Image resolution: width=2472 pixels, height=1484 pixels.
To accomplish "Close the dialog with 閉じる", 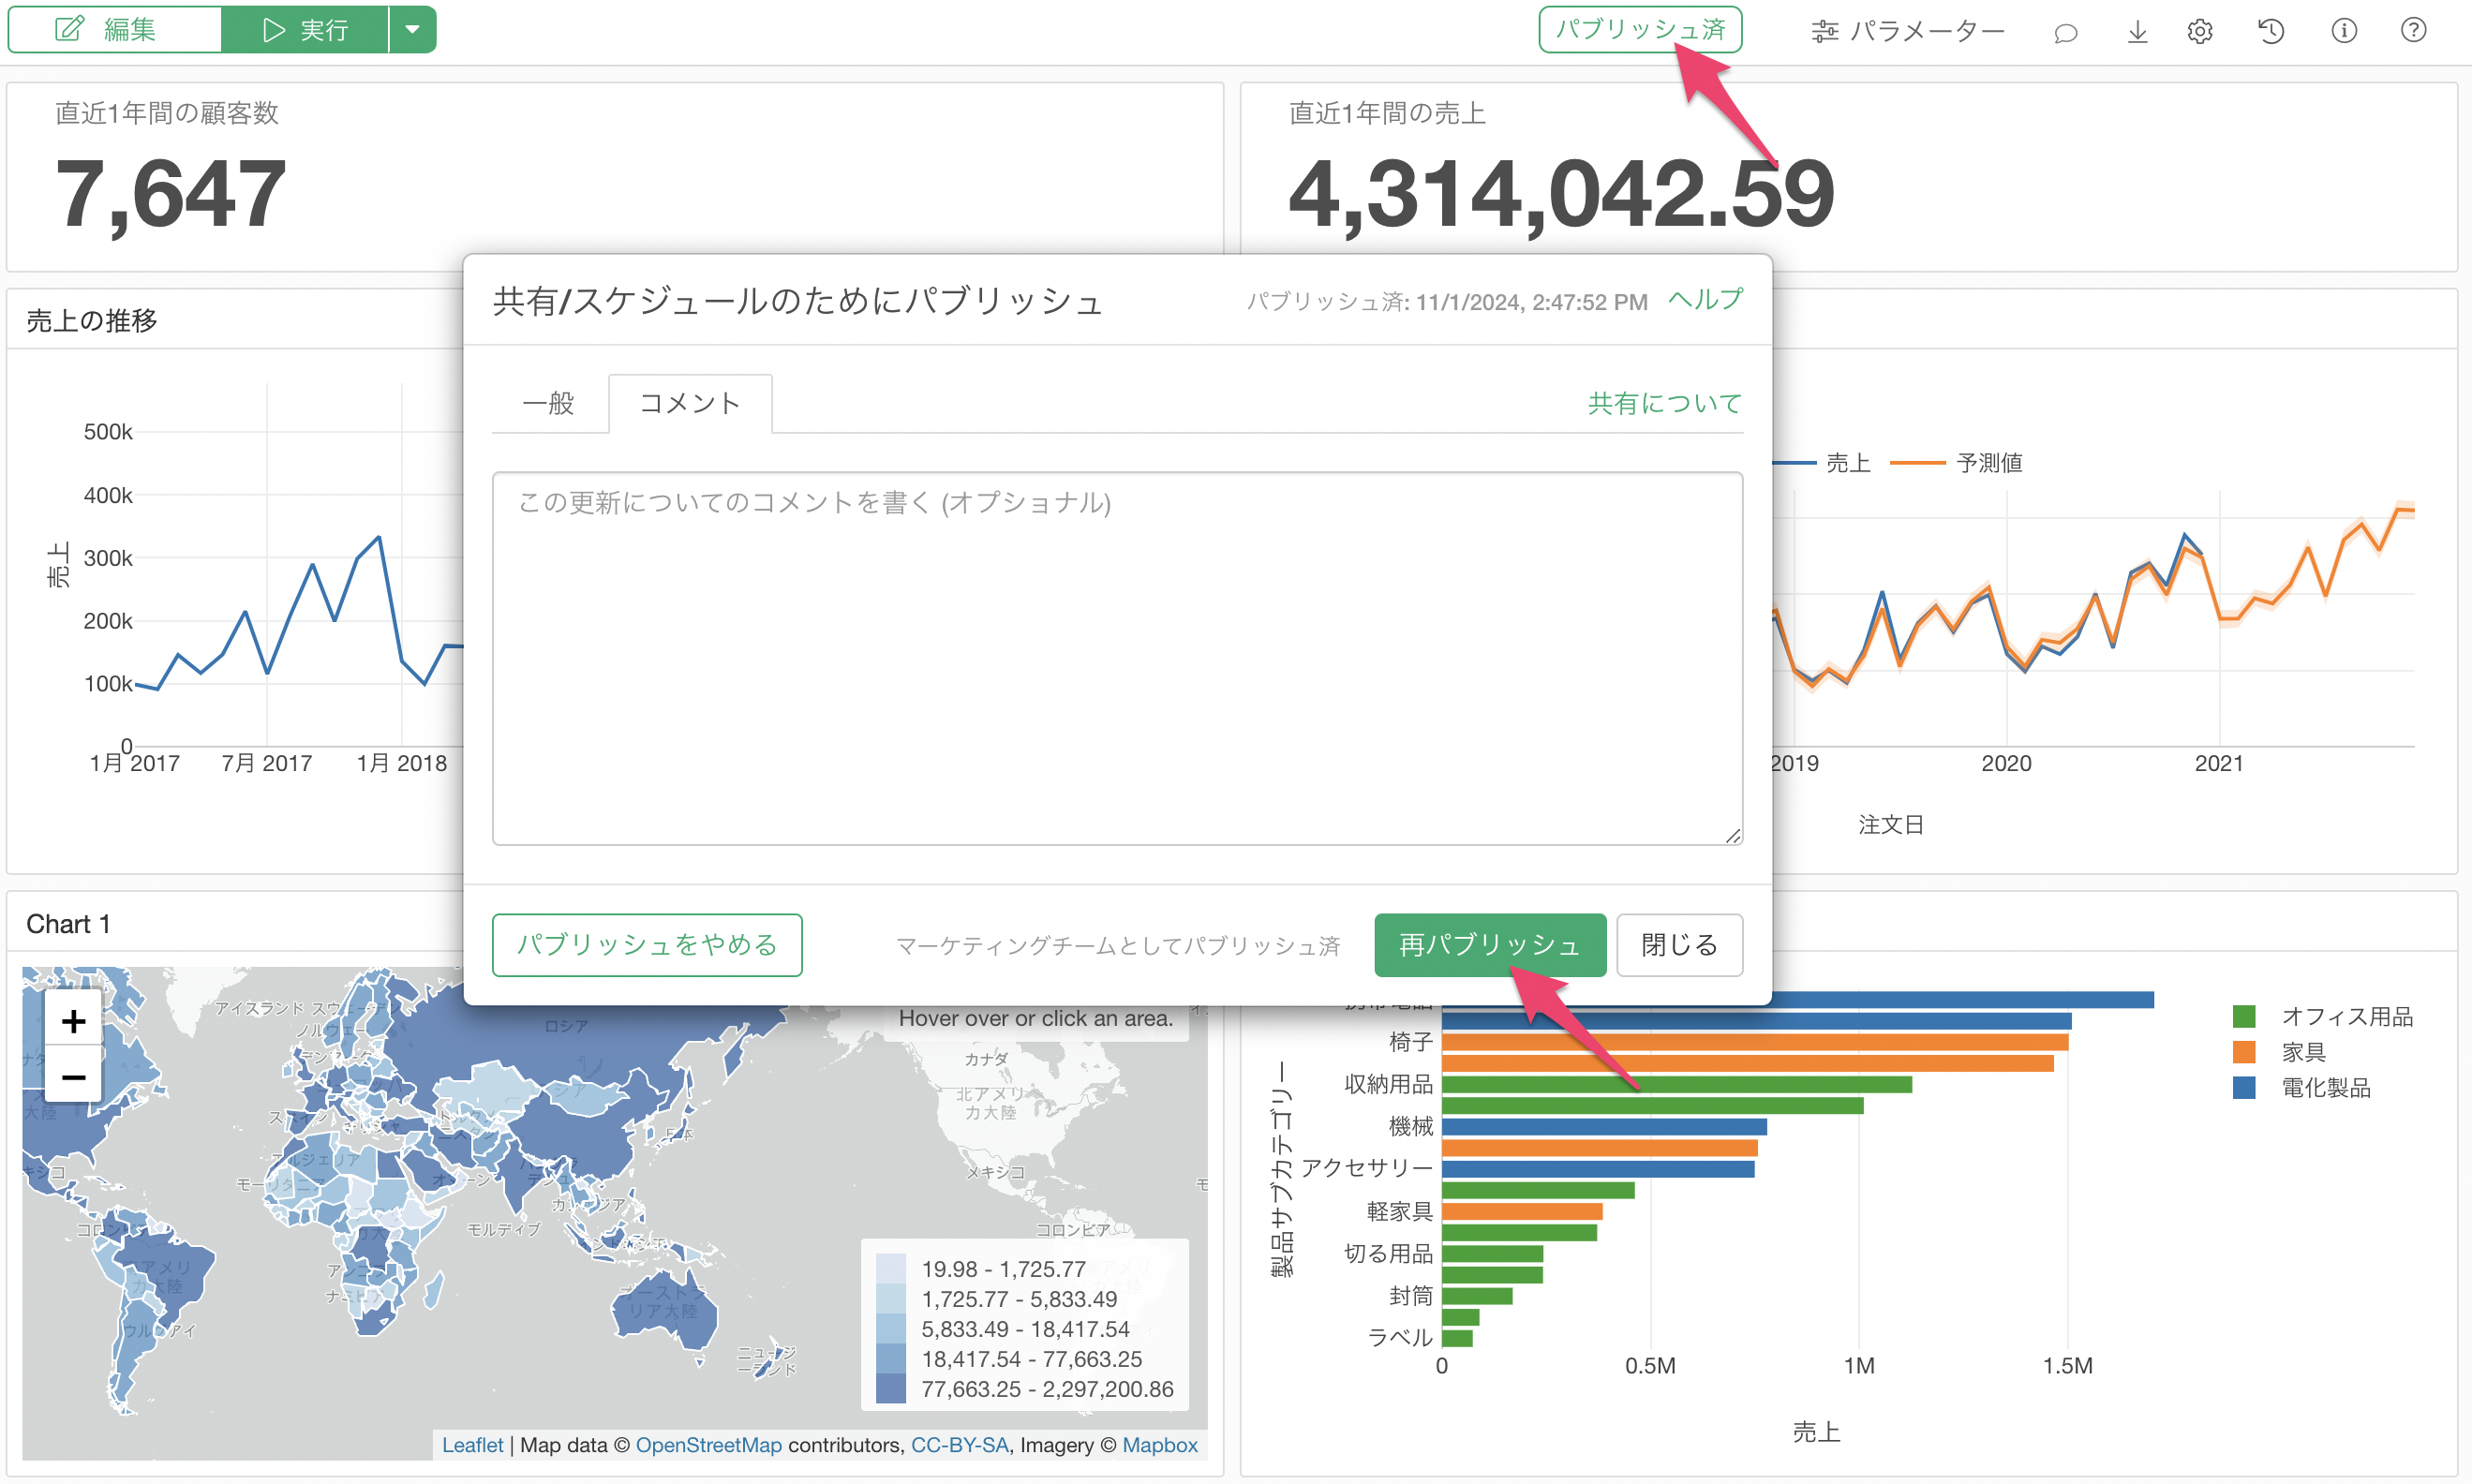I will click(1679, 945).
